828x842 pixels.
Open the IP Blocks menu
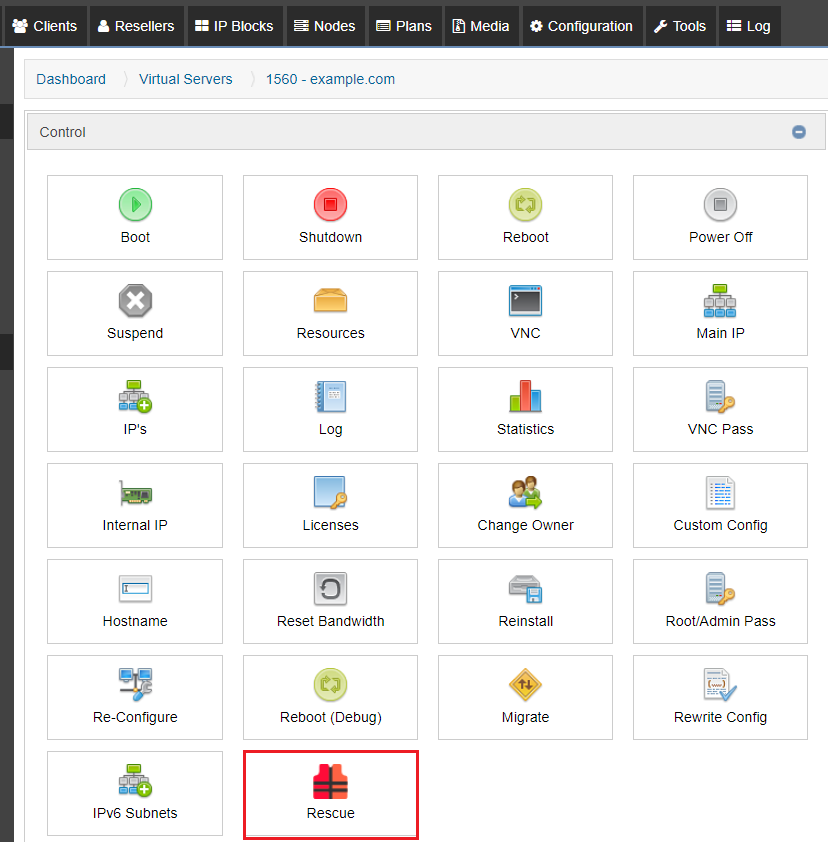(x=234, y=26)
